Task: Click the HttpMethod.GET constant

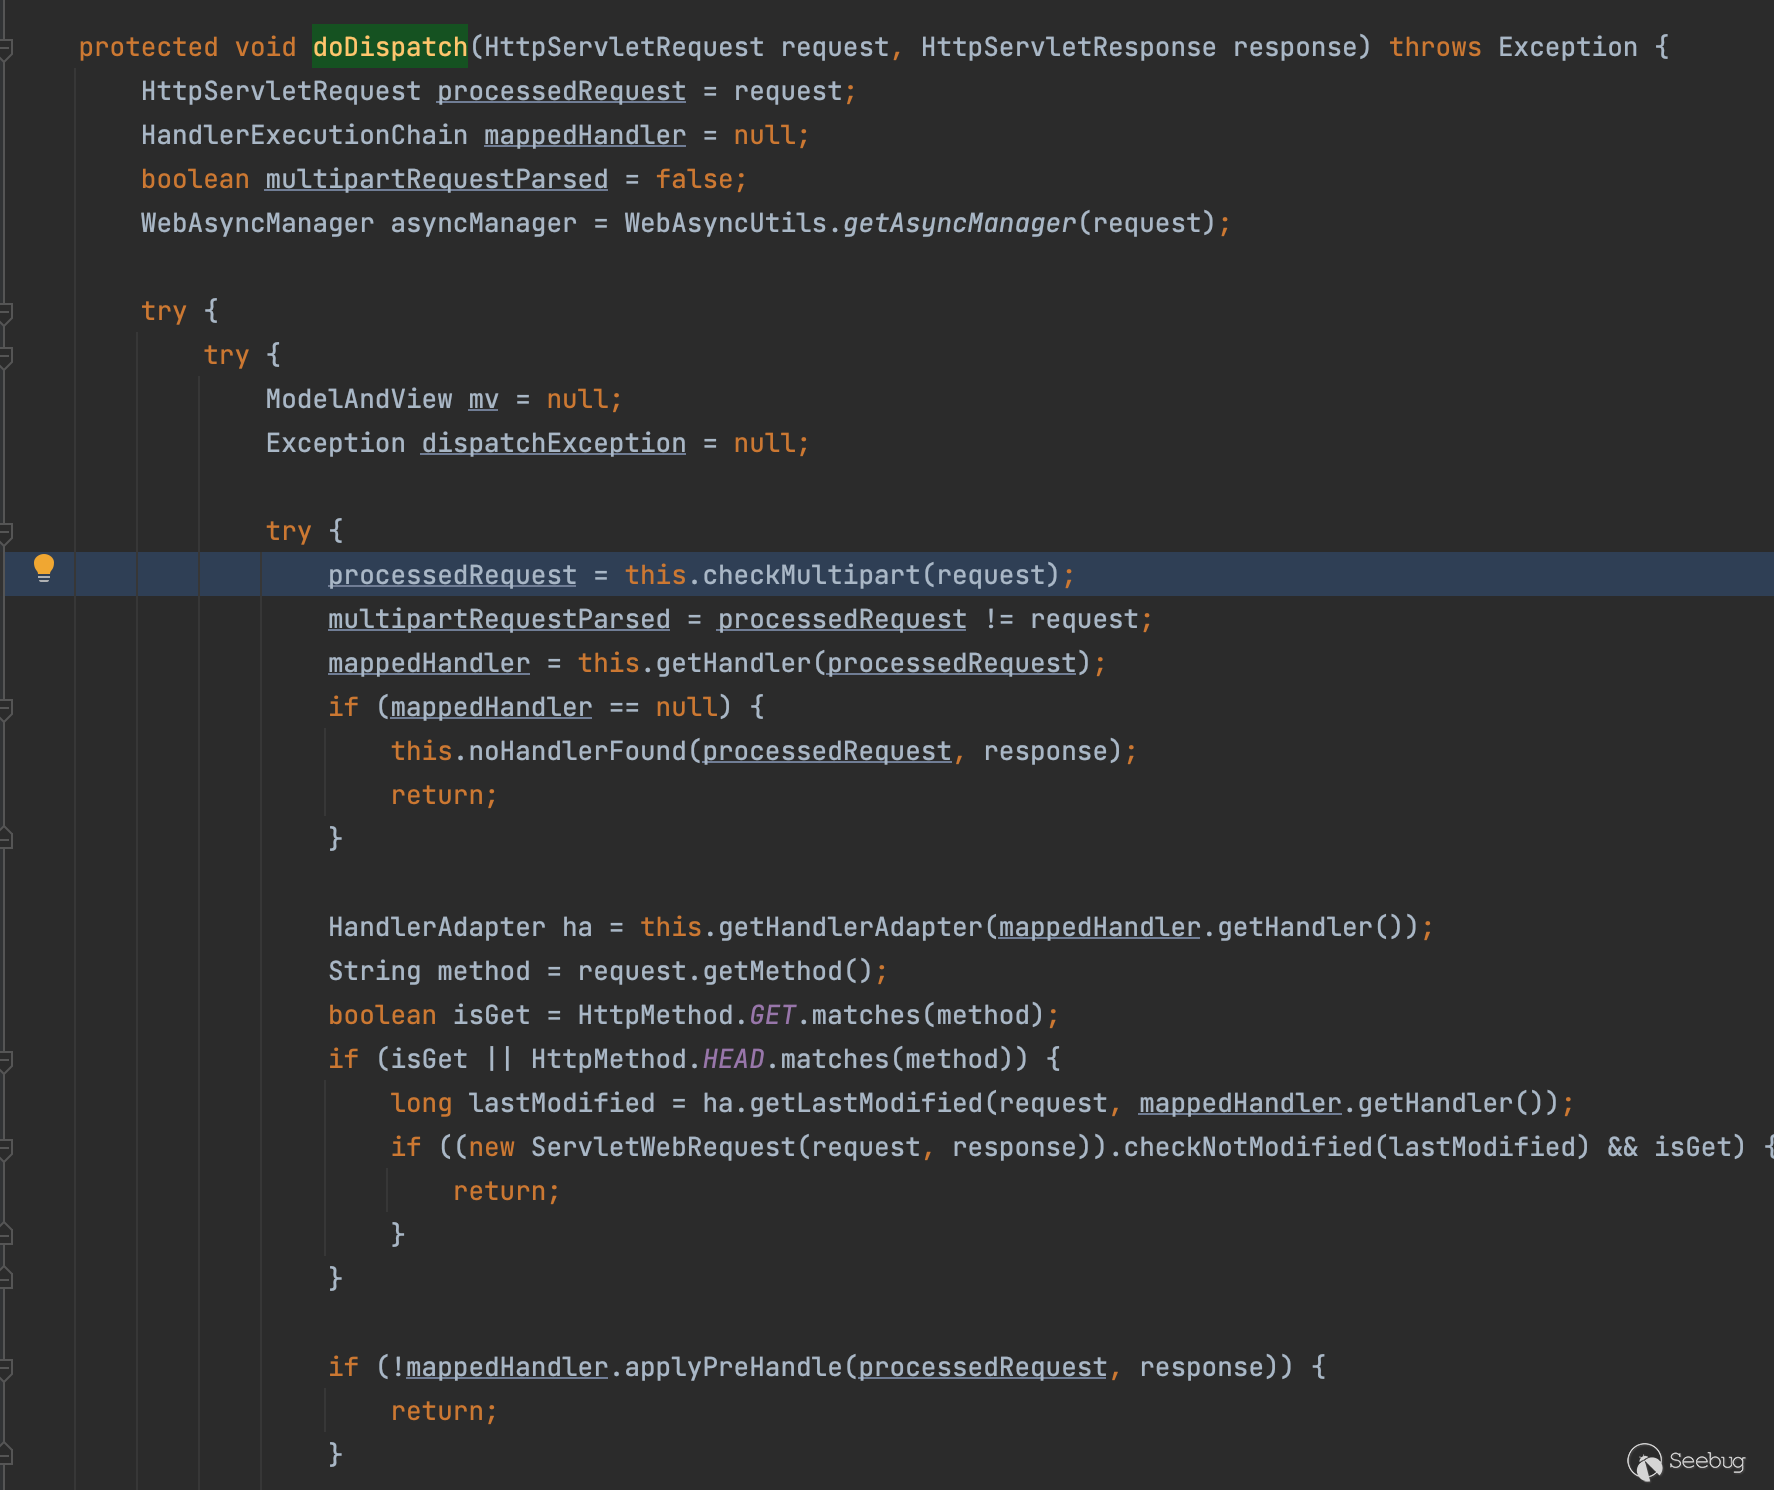Action: point(772,1015)
